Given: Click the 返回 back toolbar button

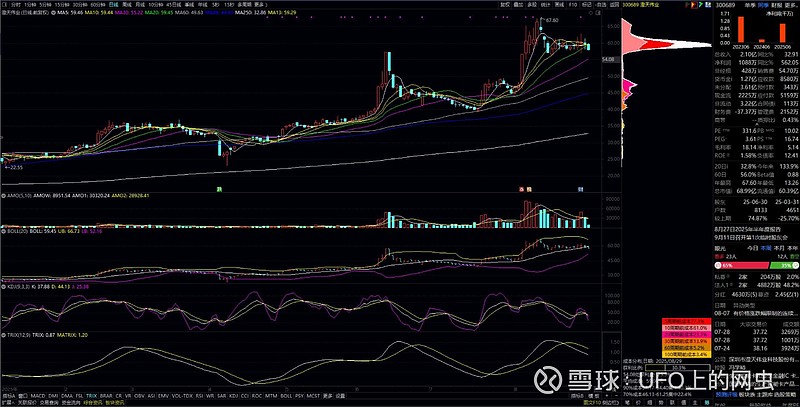Looking at the screenshot, I should (x=614, y=4).
